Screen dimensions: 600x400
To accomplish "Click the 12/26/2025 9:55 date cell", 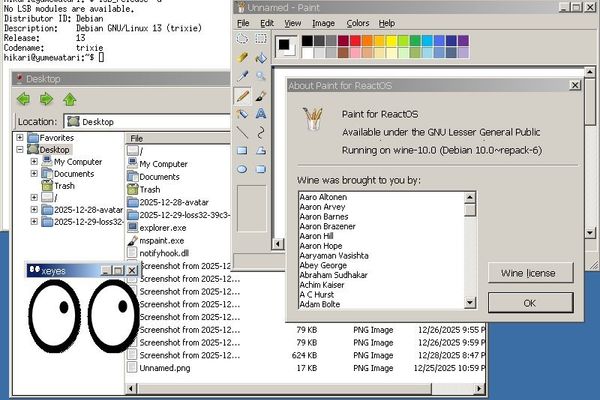I will click(x=451, y=330).
